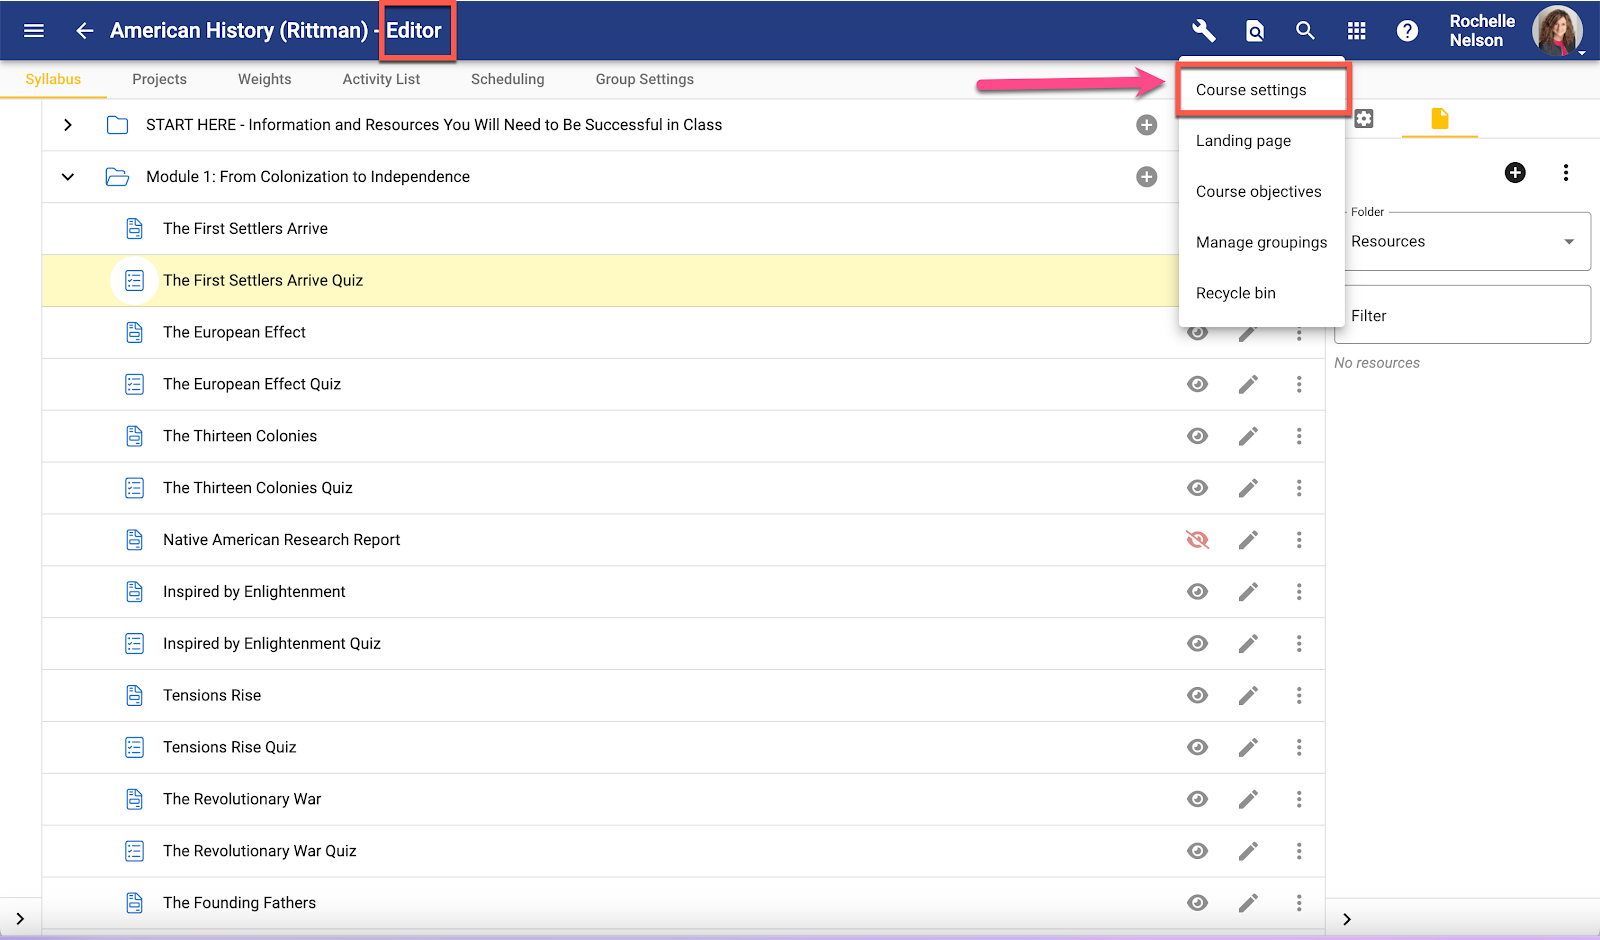Show the hidden Native American Research Report
This screenshot has height=940, width=1600.
(x=1197, y=540)
